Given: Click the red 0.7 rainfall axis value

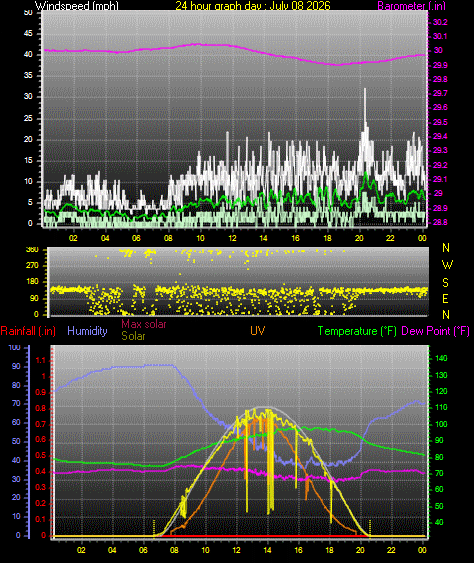Looking at the screenshot, I should point(41,424).
